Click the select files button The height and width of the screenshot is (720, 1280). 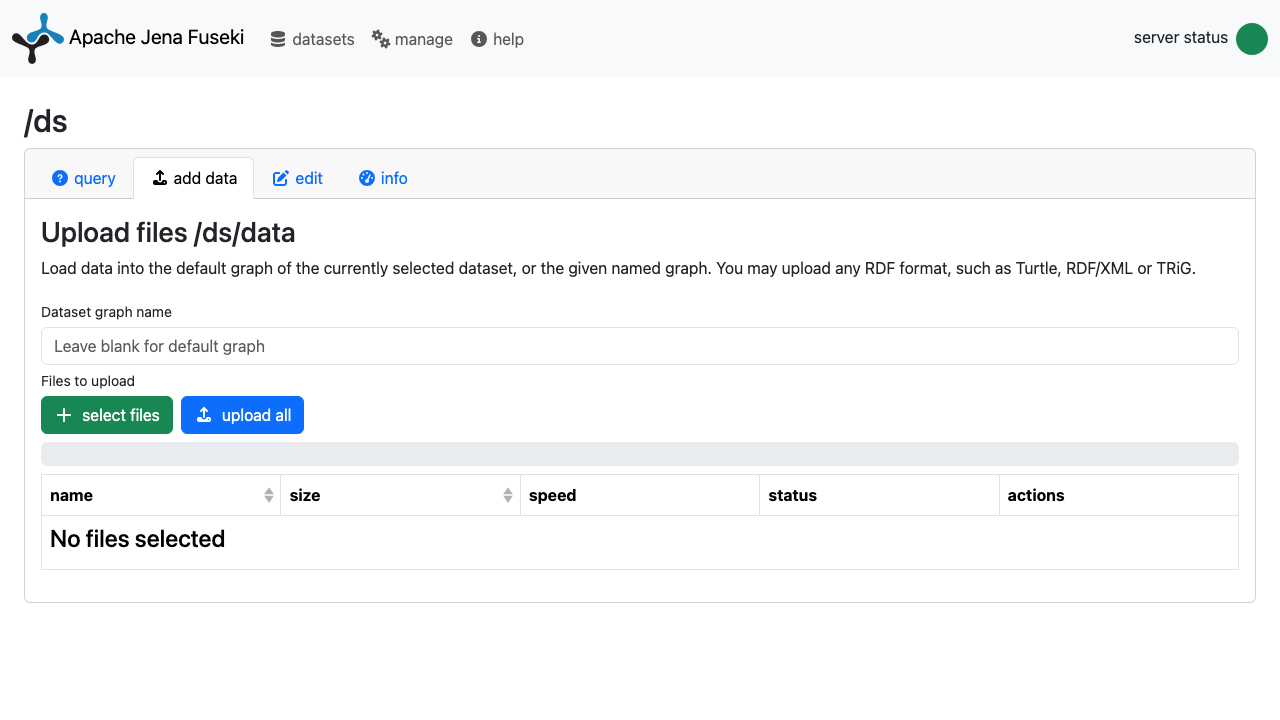coord(107,415)
